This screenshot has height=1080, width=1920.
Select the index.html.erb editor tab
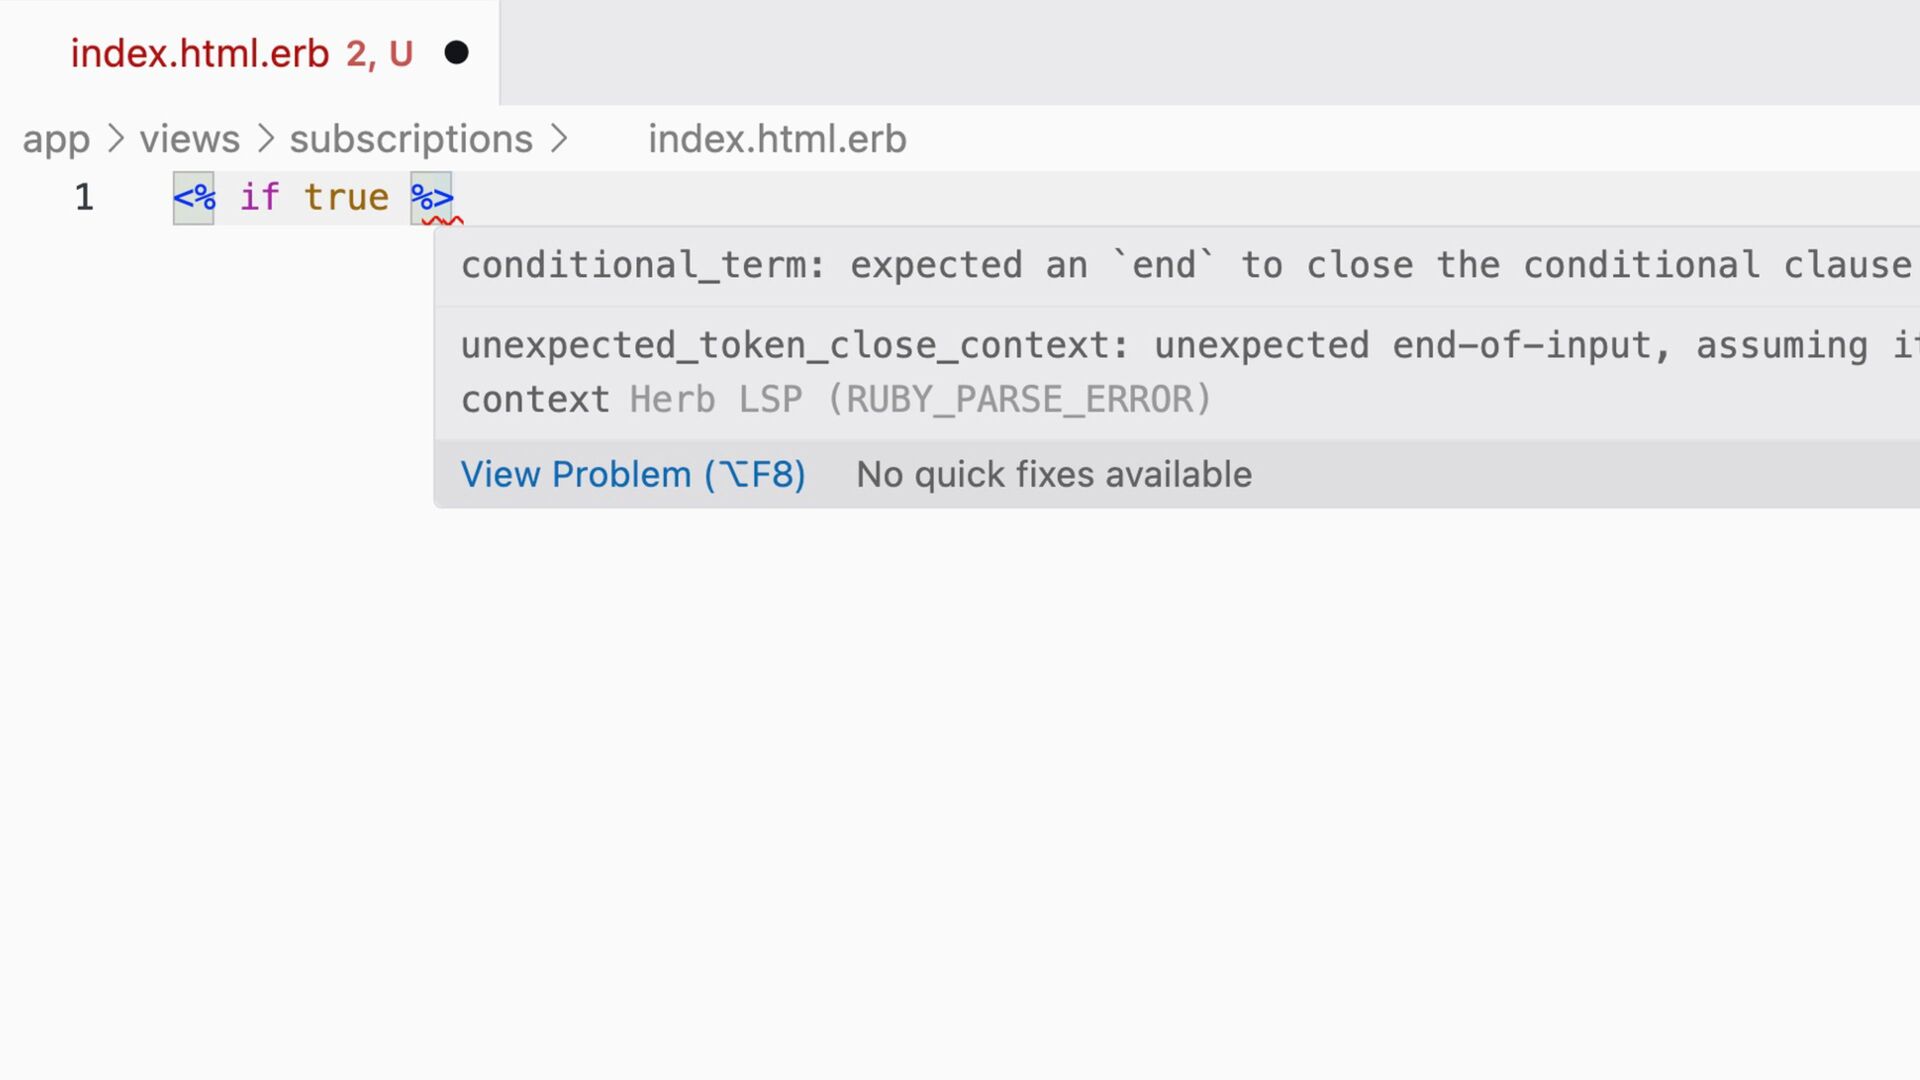200,53
